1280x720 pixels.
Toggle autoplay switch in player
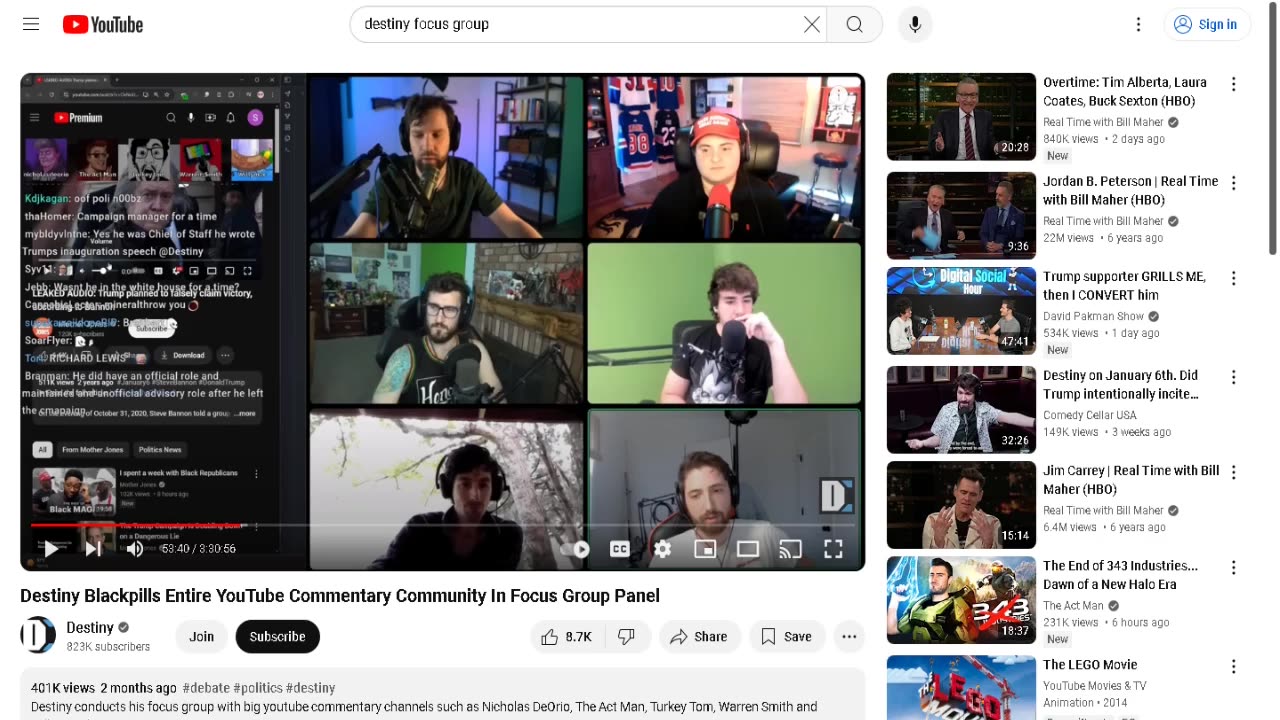click(576, 548)
